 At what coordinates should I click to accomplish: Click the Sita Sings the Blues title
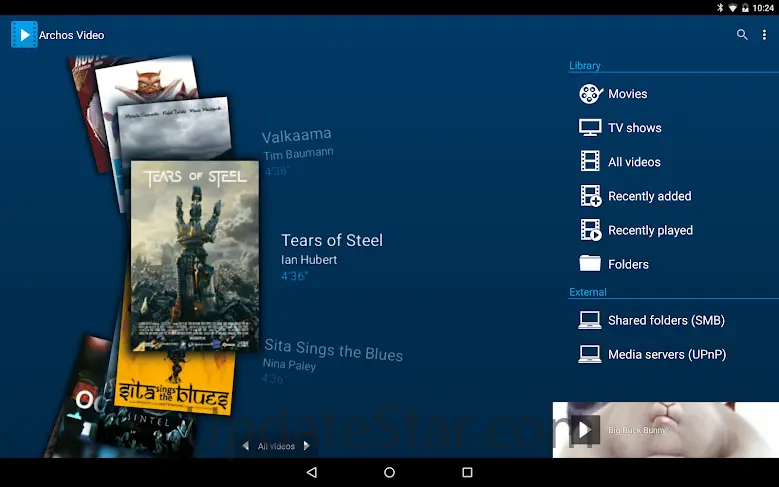pyautogui.click(x=333, y=349)
